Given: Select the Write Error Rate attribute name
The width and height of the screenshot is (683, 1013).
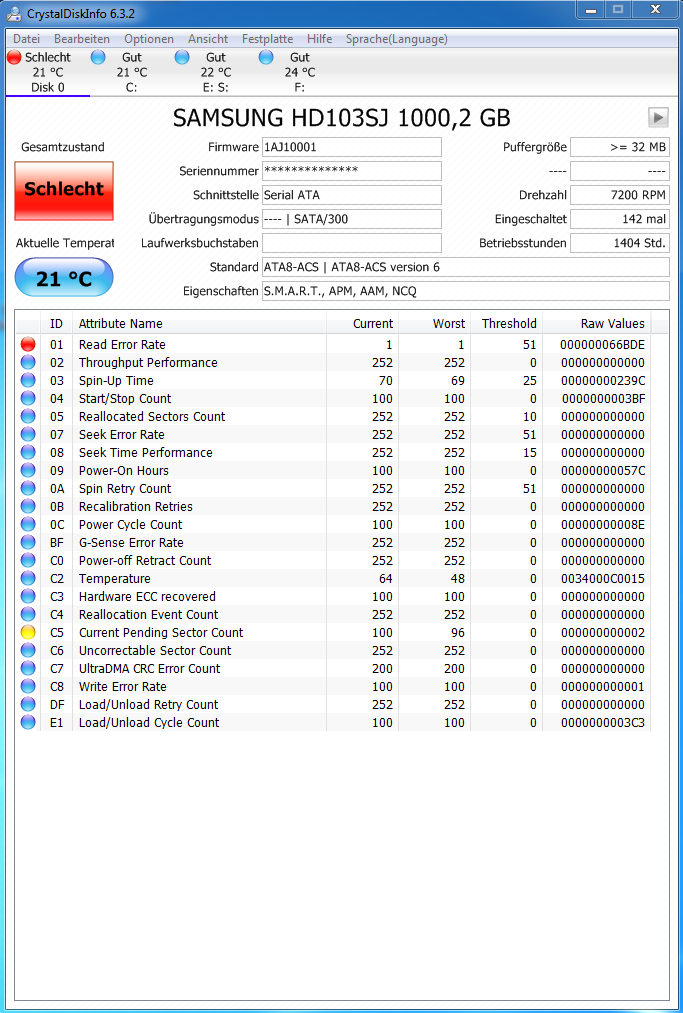Looking at the screenshot, I should 123,687.
